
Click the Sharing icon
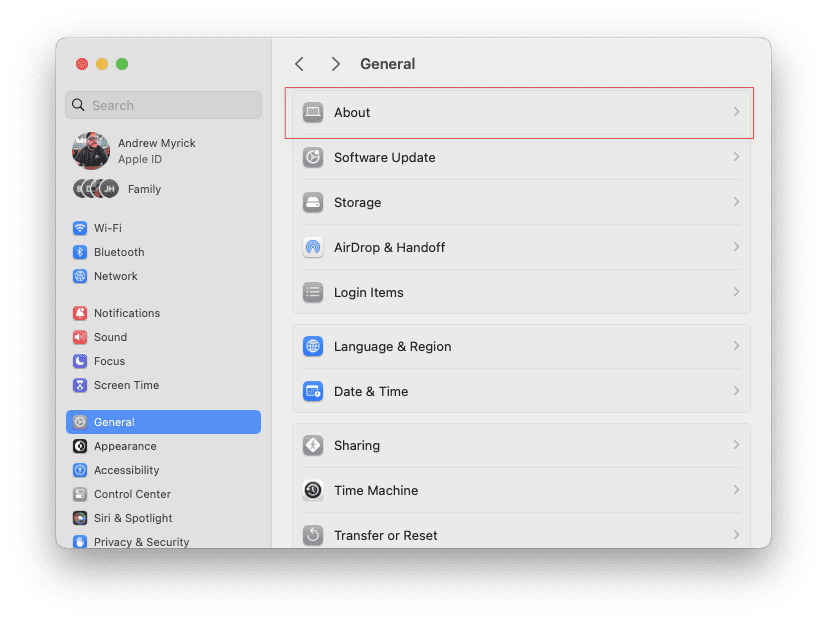[x=313, y=445]
